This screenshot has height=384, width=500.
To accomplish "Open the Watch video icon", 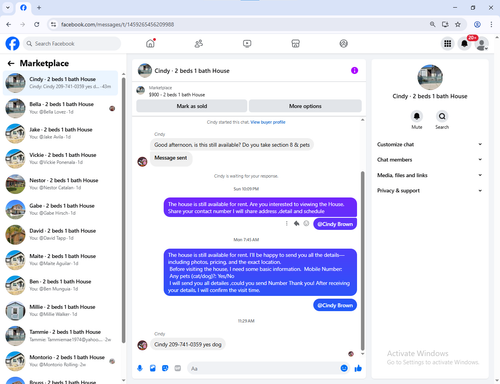I will pos(247,43).
